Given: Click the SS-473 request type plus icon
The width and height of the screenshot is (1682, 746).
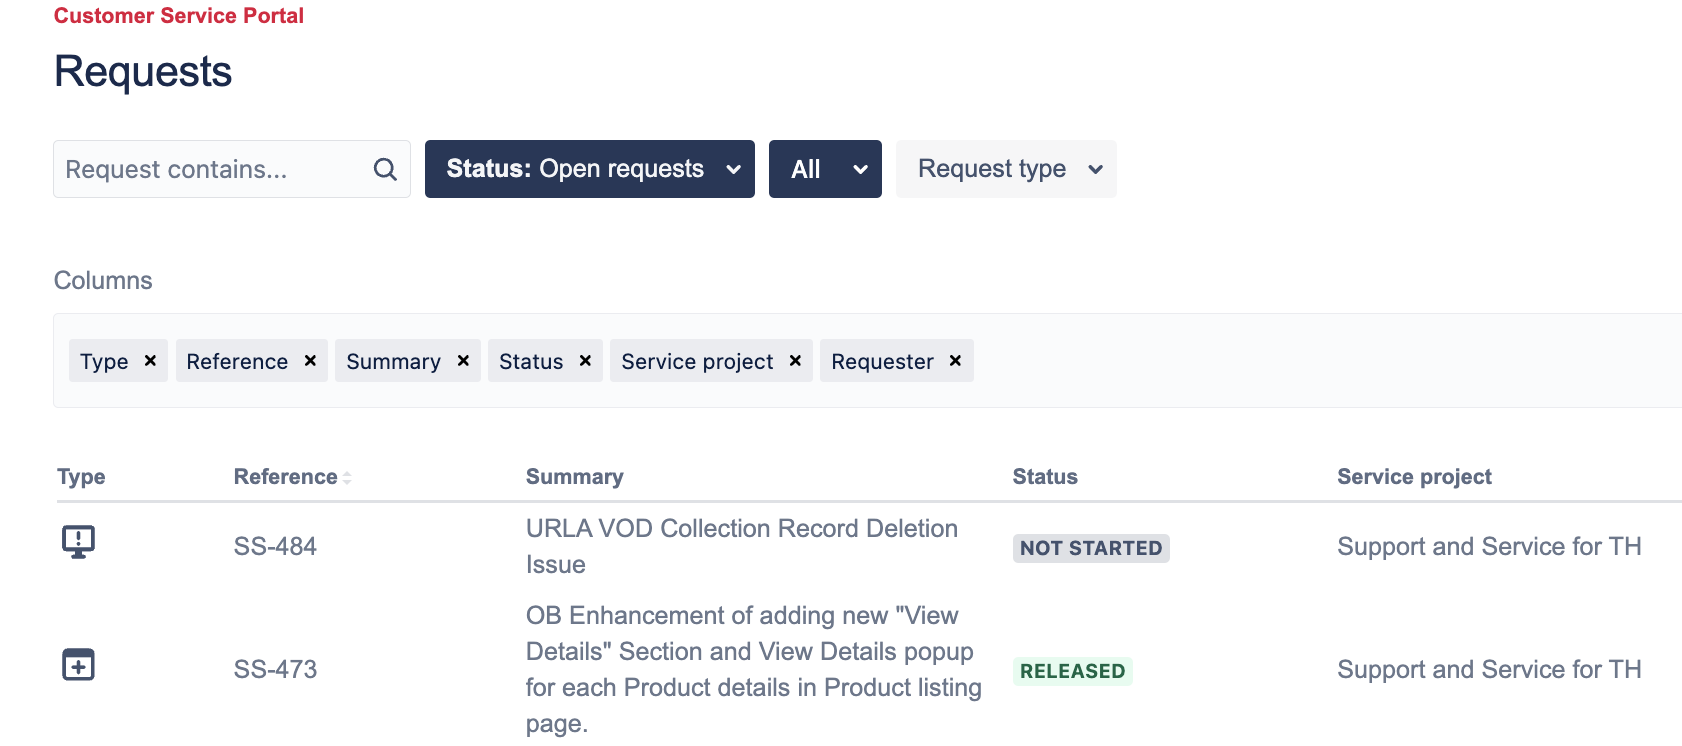Looking at the screenshot, I should point(78,664).
